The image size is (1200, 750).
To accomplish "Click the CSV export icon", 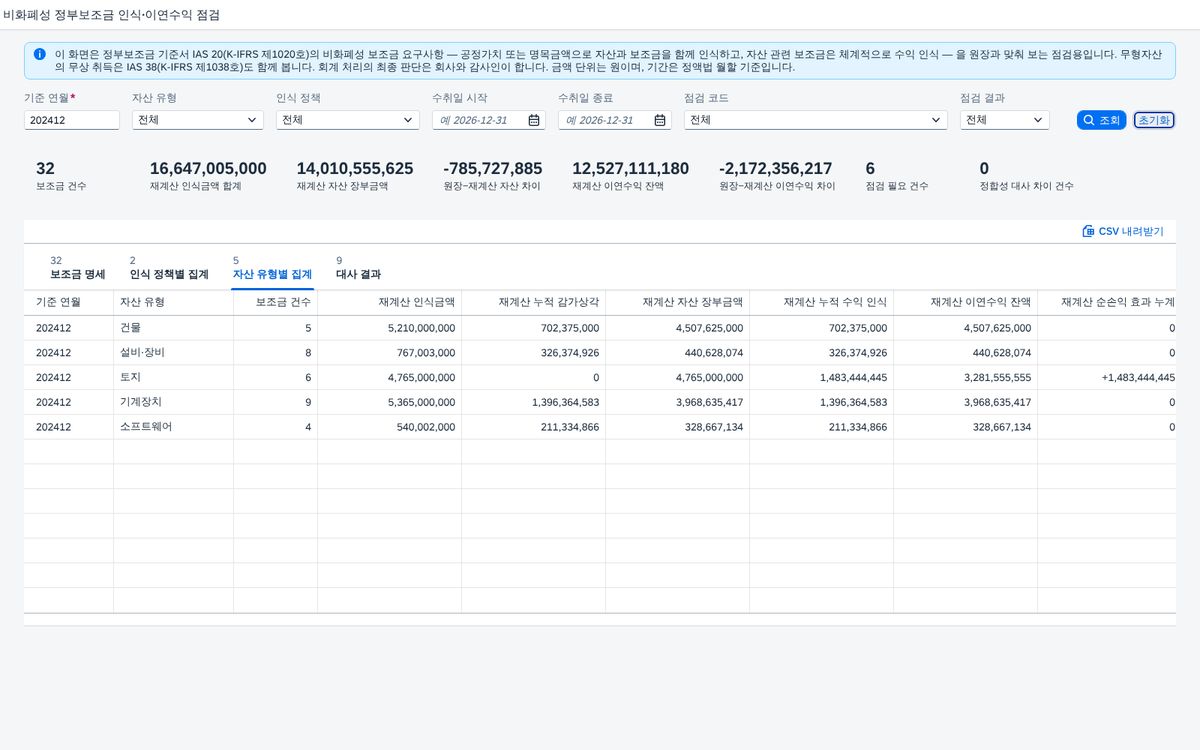I will pyautogui.click(x=1088, y=231).
